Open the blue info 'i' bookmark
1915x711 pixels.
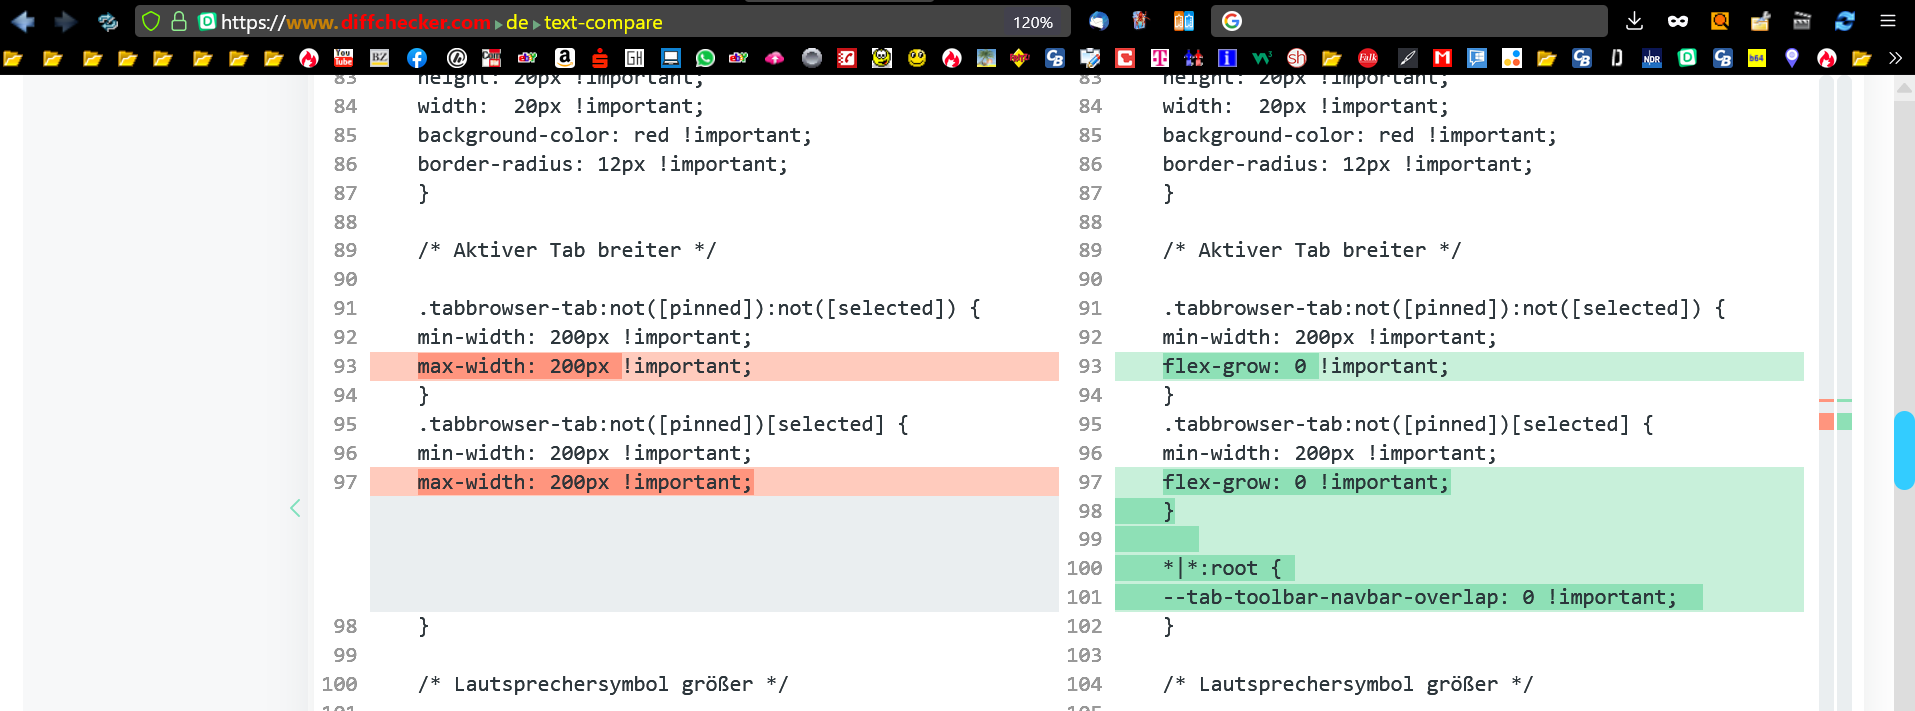(x=1227, y=58)
